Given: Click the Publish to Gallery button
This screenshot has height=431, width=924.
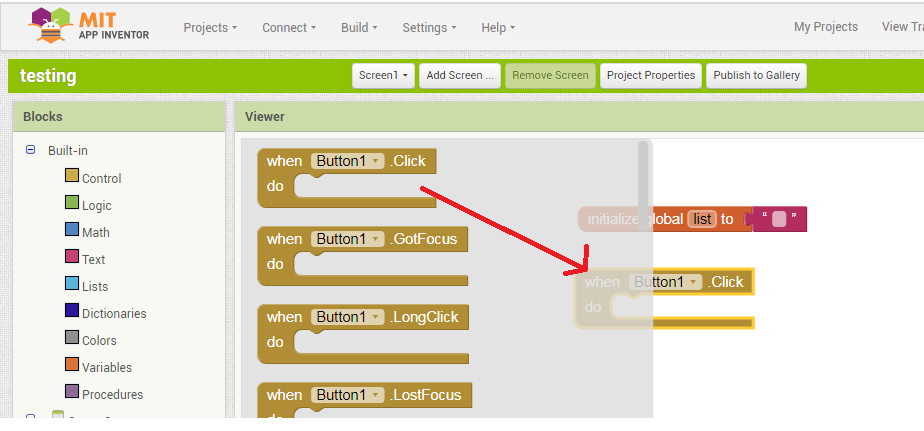Looking at the screenshot, I should tap(755, 75).
